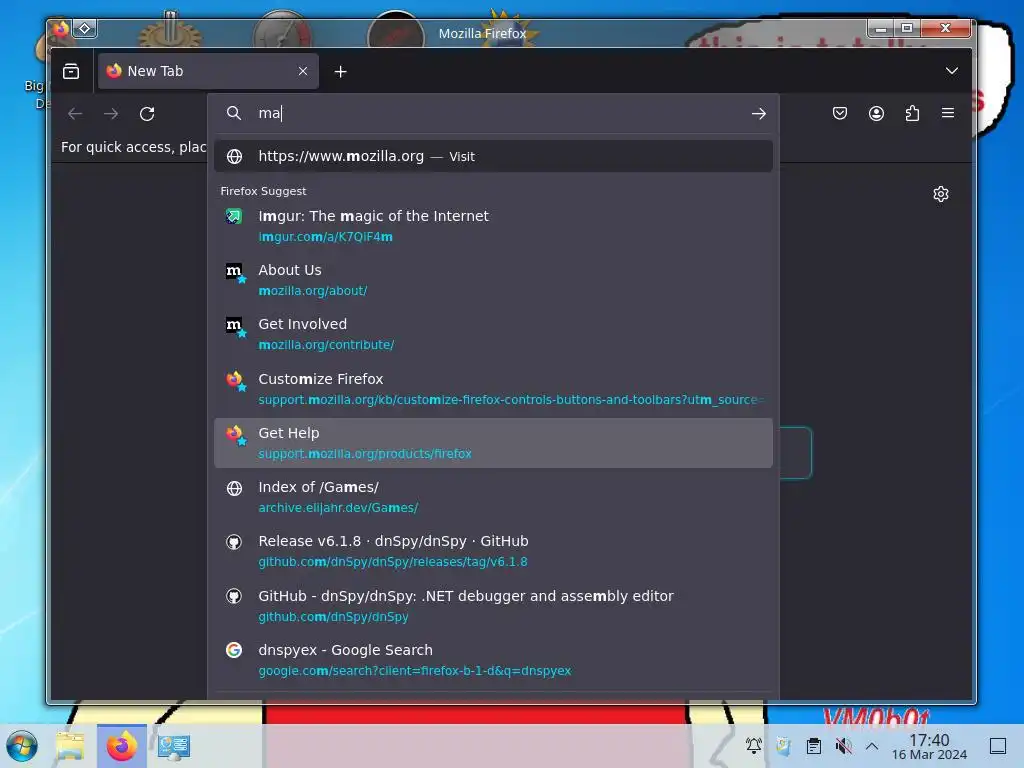Open a new tab with plus button
This screenshot has width=1024, height=768.
340,72
